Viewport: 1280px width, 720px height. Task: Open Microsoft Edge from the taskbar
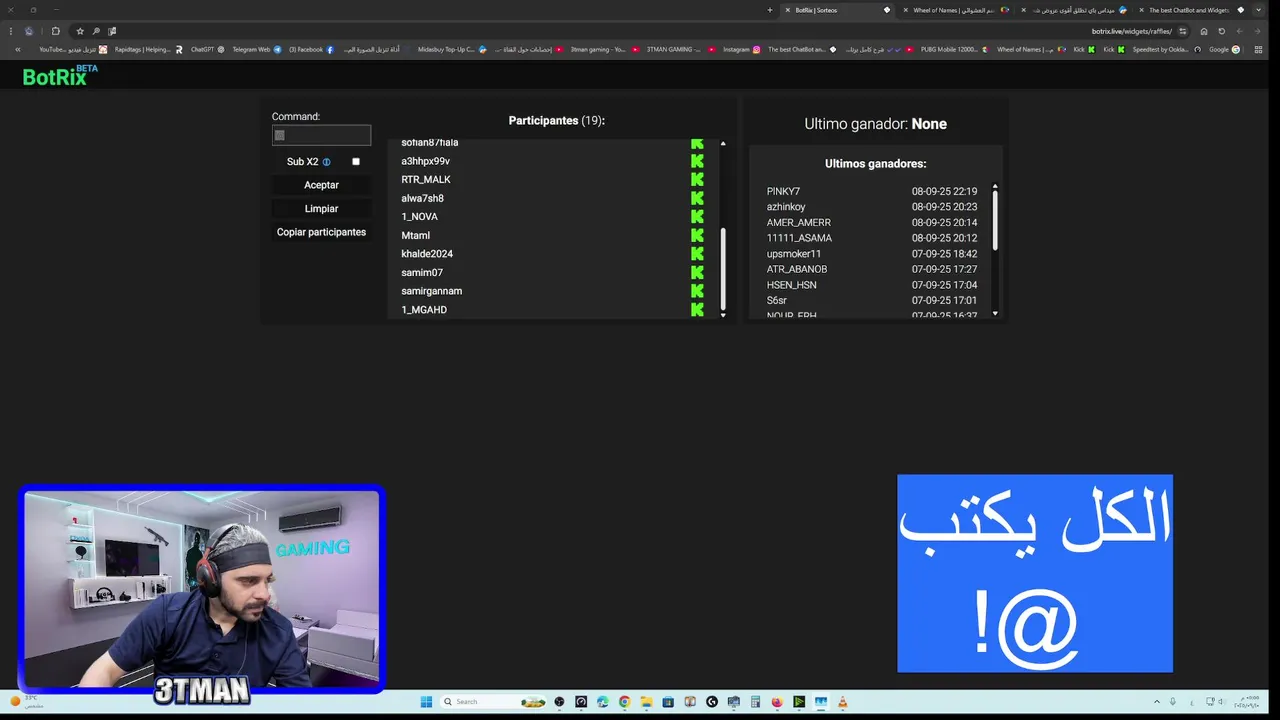[x=603, y=702]
